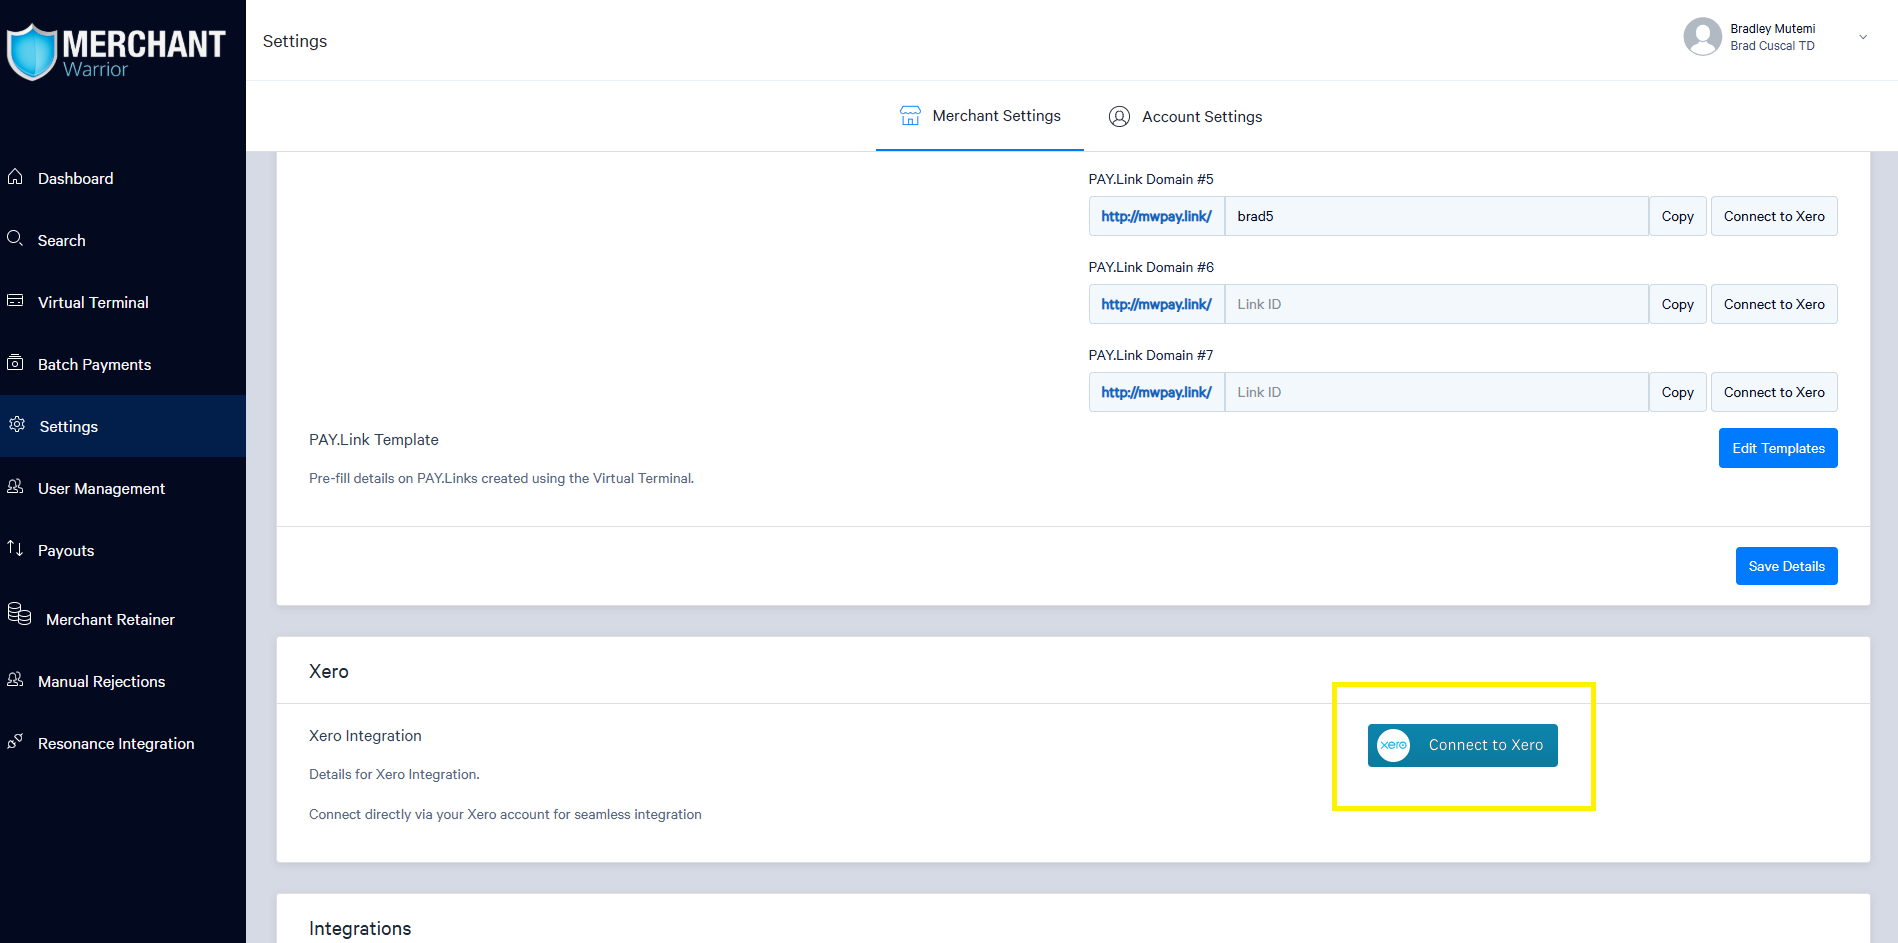Click the Edit Templates button
This screenshot has height=943, width=1898.
(1778, 448)
